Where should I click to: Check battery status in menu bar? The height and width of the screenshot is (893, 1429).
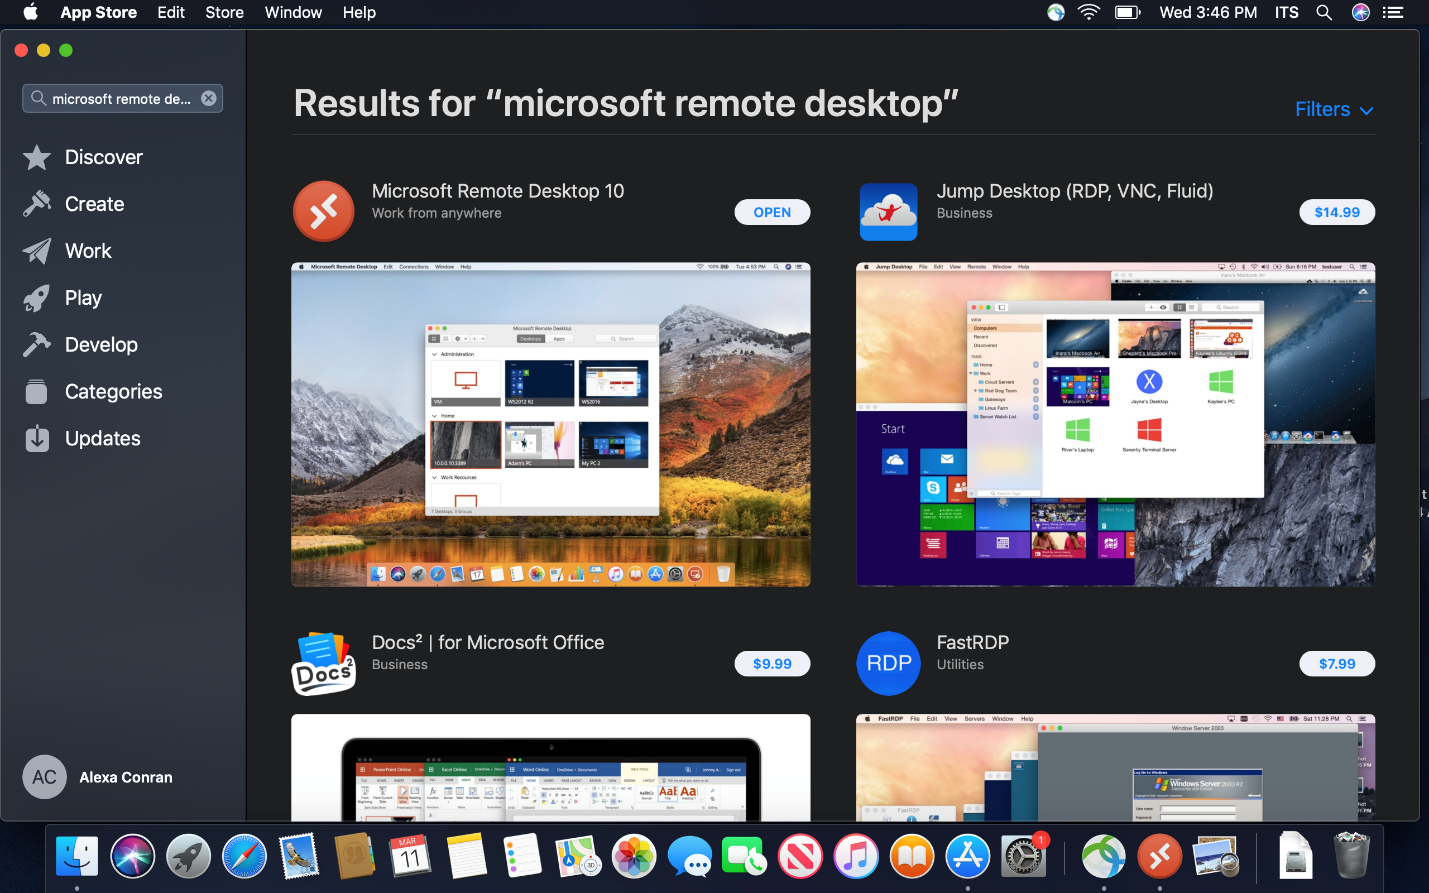point(1128,12)
